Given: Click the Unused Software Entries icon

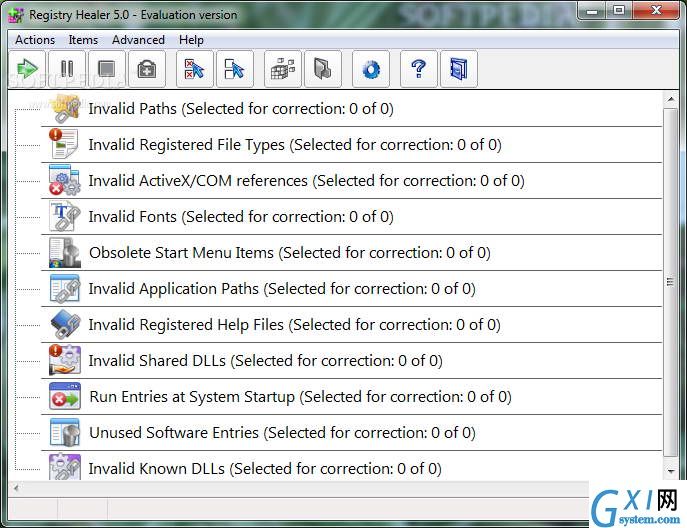Looking at the screenshot, I should point(65,432).
